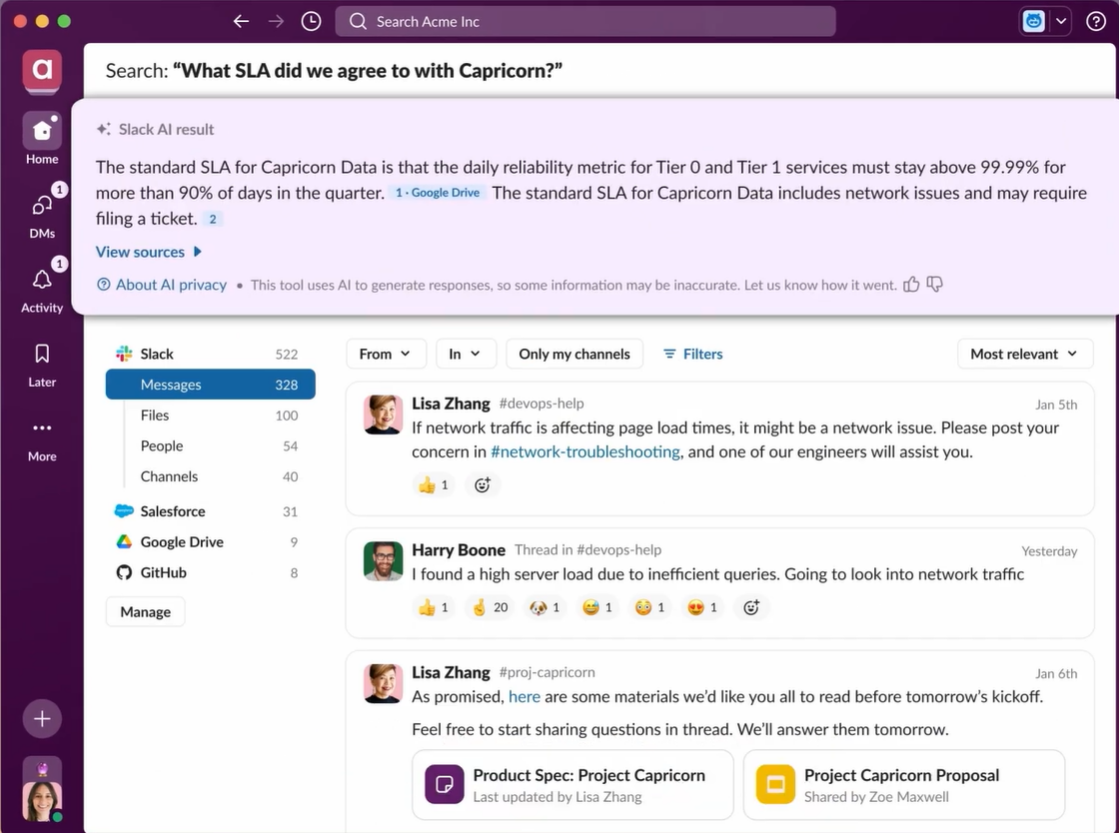Click the Slack AI cat icon in title bar

point(1034,21)
